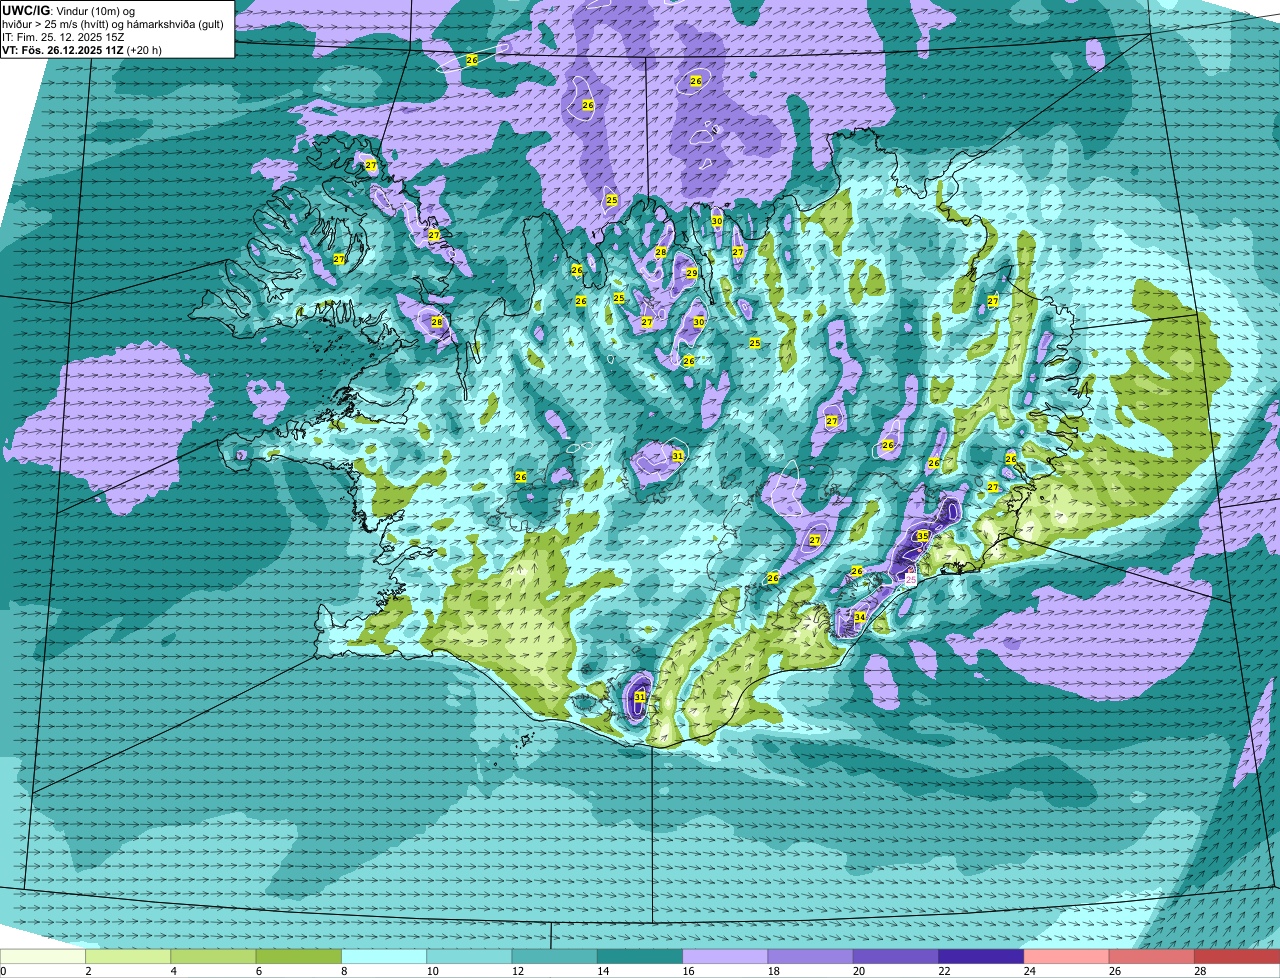
Task: Click the legend scale number 20
Action: point(857,971)
